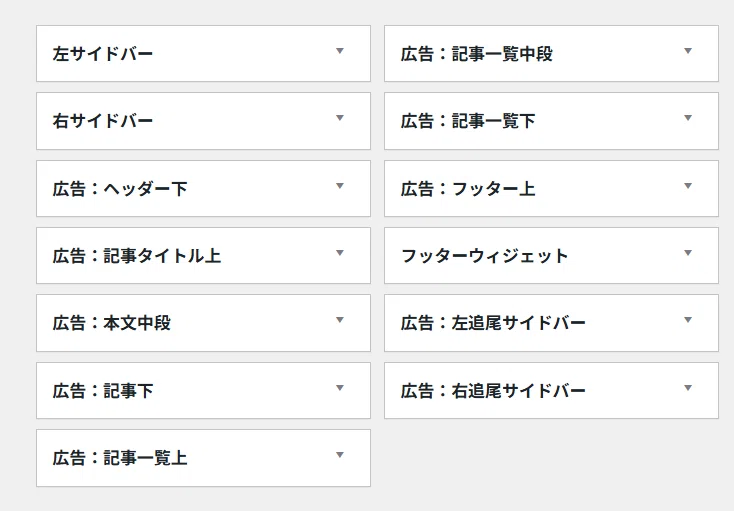734x511 pixels.
Task: Select the 左サイドバー title text
Action: coord(103,54)
